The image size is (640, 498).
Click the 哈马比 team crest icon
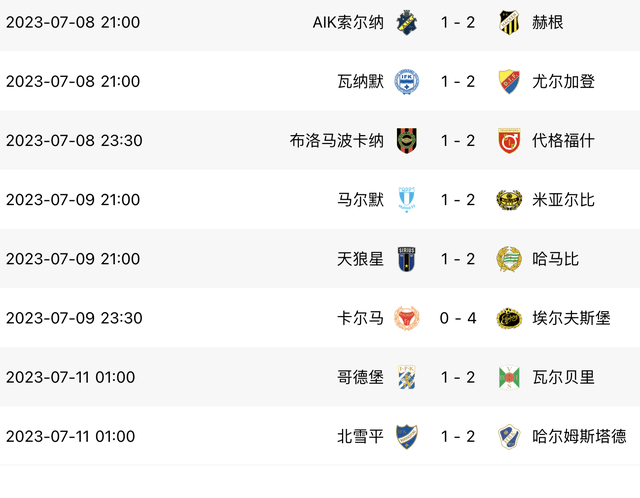(510, 259)
